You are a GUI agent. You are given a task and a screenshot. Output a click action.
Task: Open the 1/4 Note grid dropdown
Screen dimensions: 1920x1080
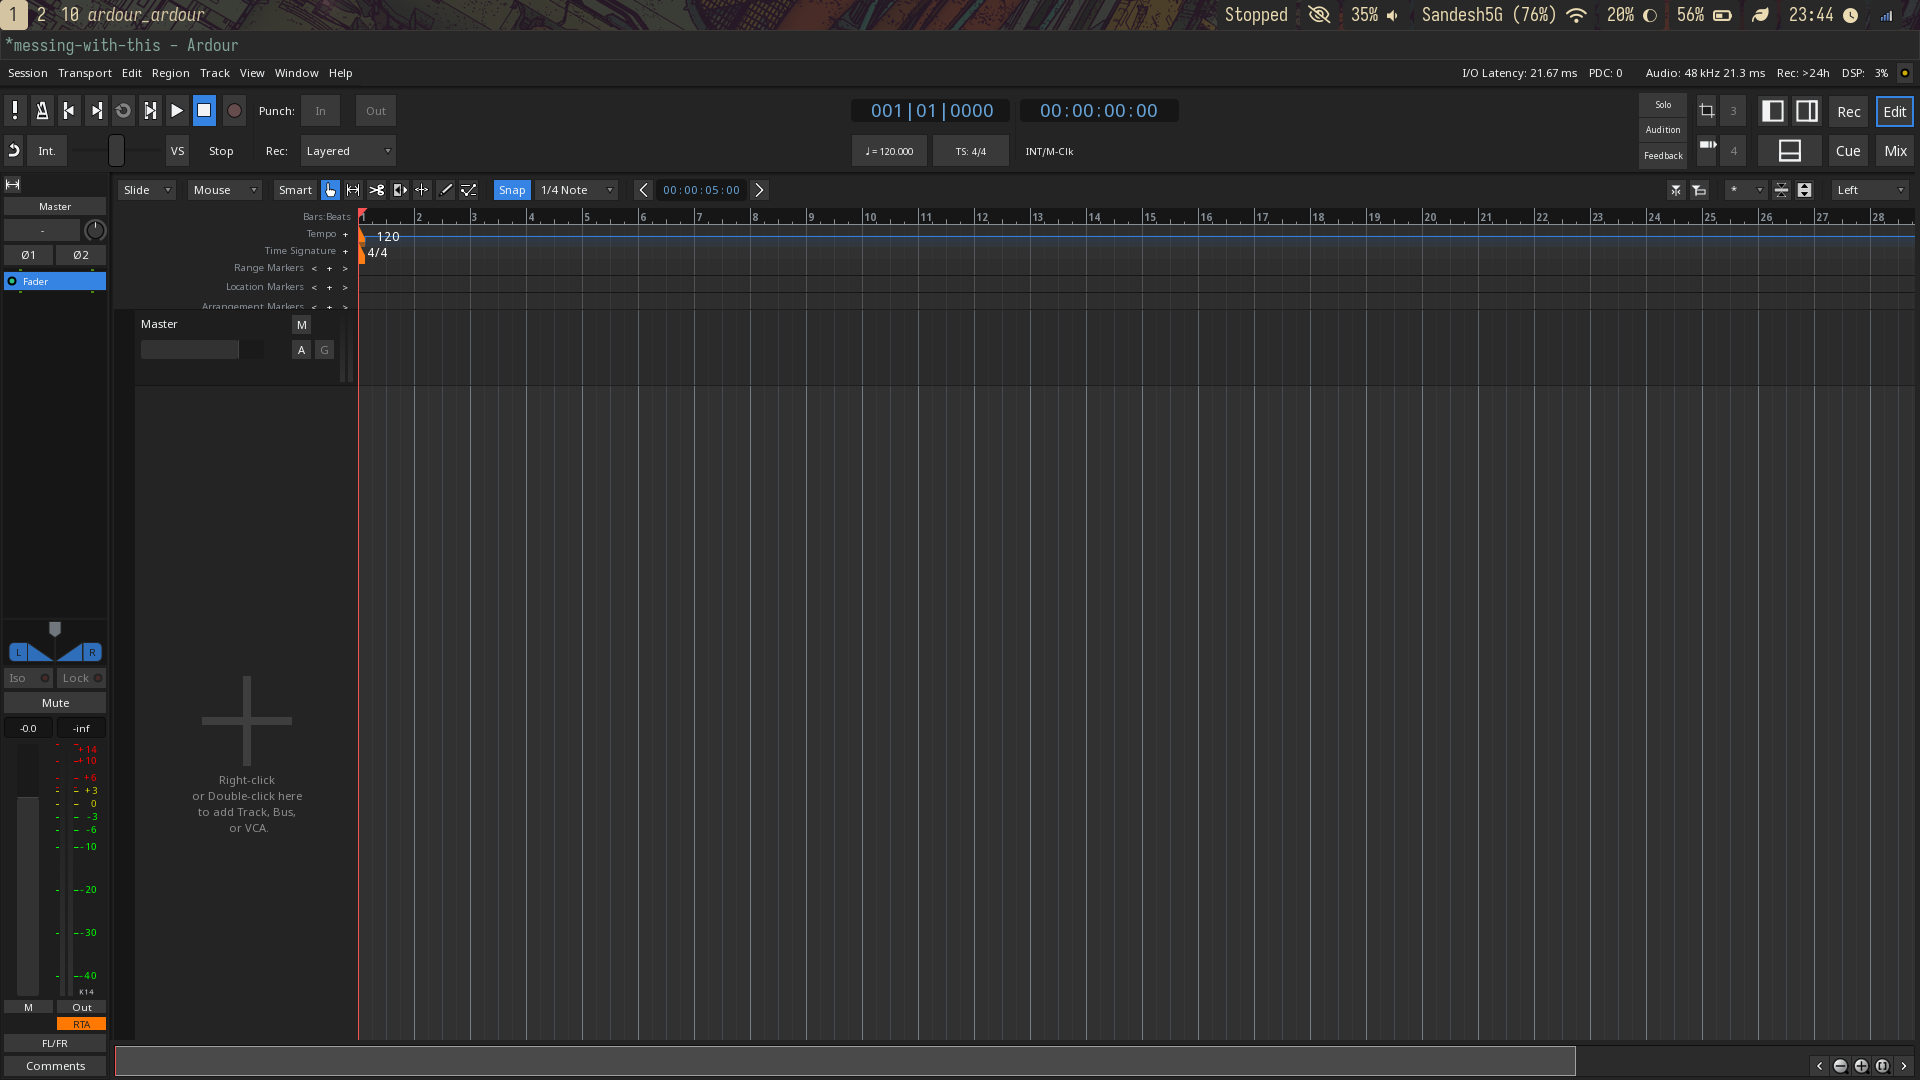pos(577,190)
